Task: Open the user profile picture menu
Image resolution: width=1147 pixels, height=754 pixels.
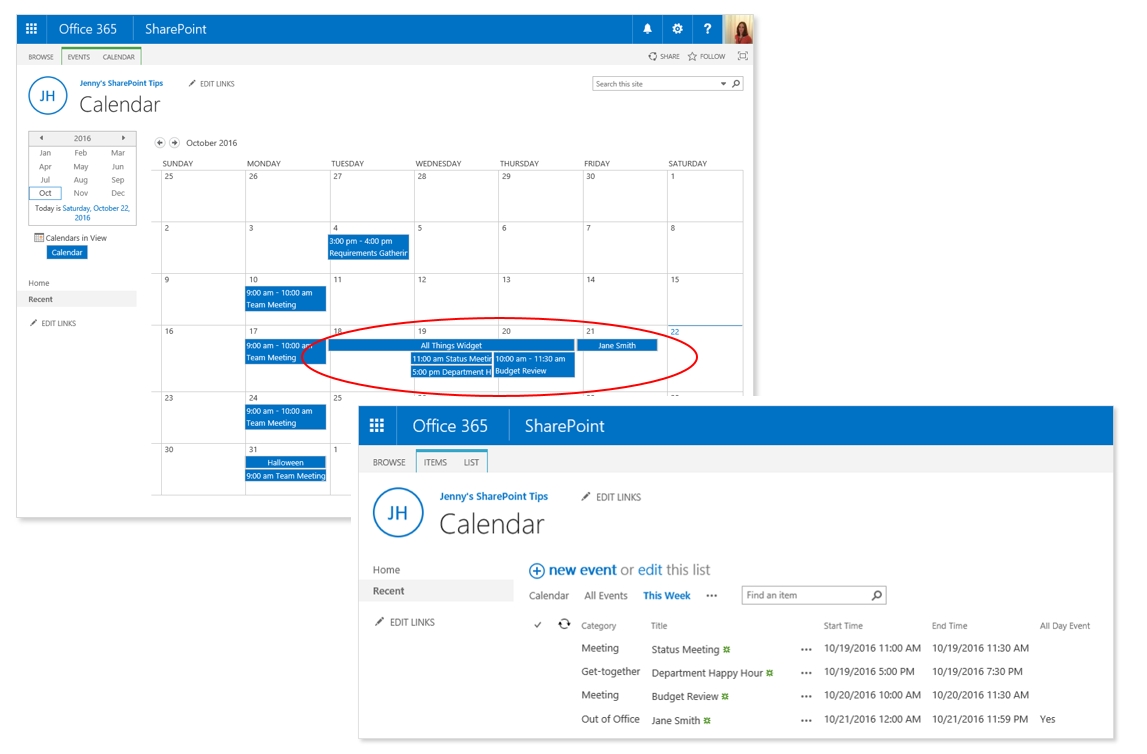Action: pyautogui.click(x=738, y=29)
